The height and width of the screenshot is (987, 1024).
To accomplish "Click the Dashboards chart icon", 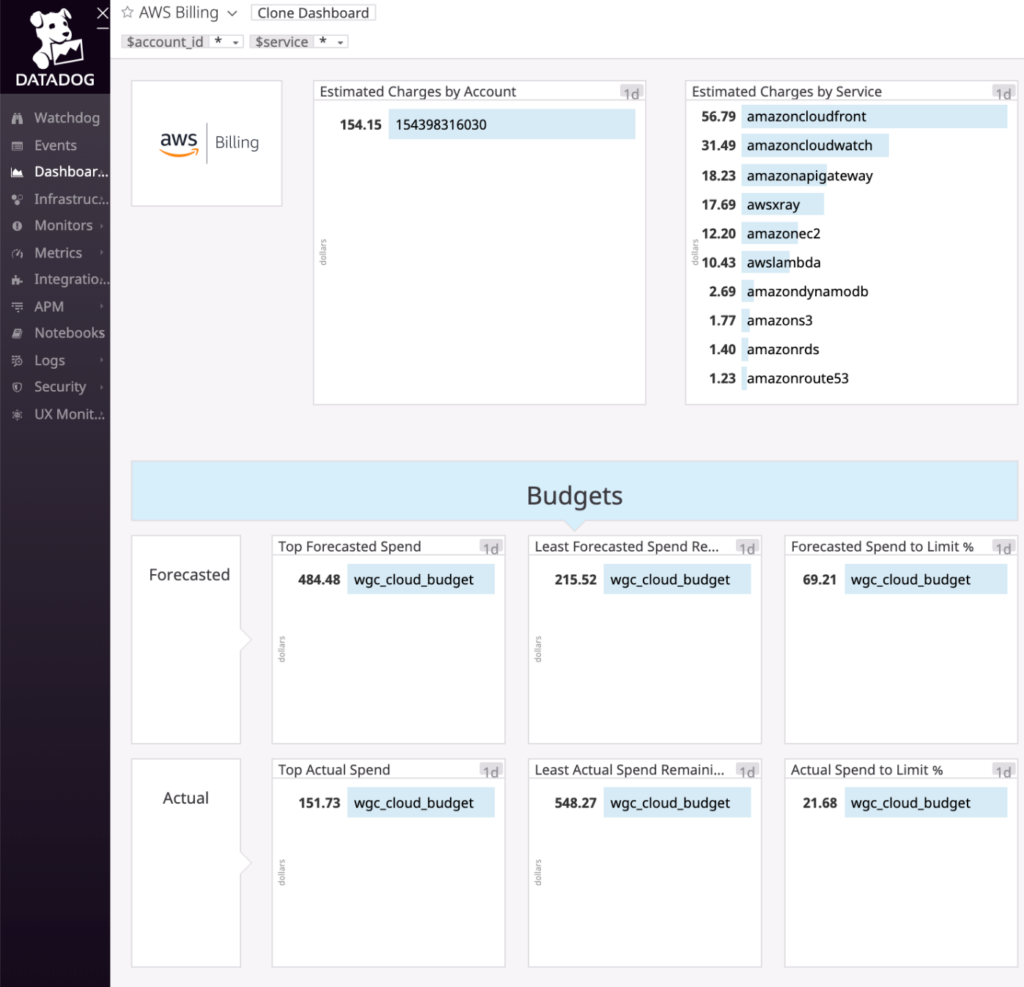I will (17, 172).
